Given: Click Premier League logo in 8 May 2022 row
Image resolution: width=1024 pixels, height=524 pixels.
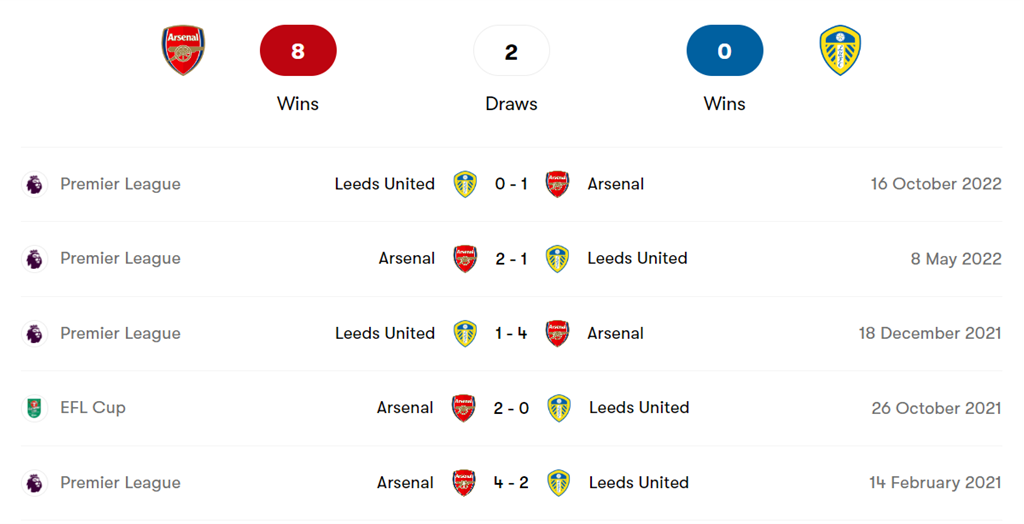Looking at the screenshot, I should tap(35, 259).
